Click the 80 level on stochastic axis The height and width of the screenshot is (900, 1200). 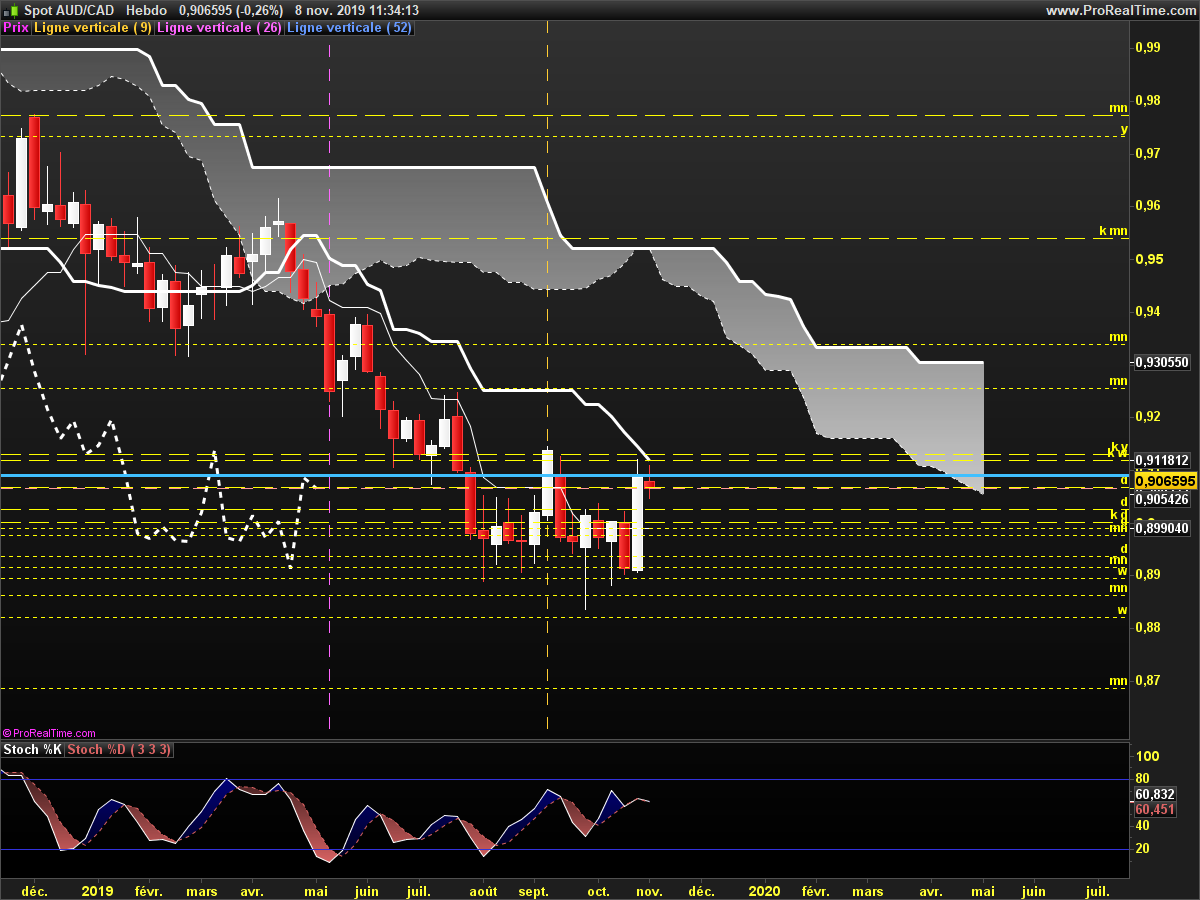click(1143, 779)
